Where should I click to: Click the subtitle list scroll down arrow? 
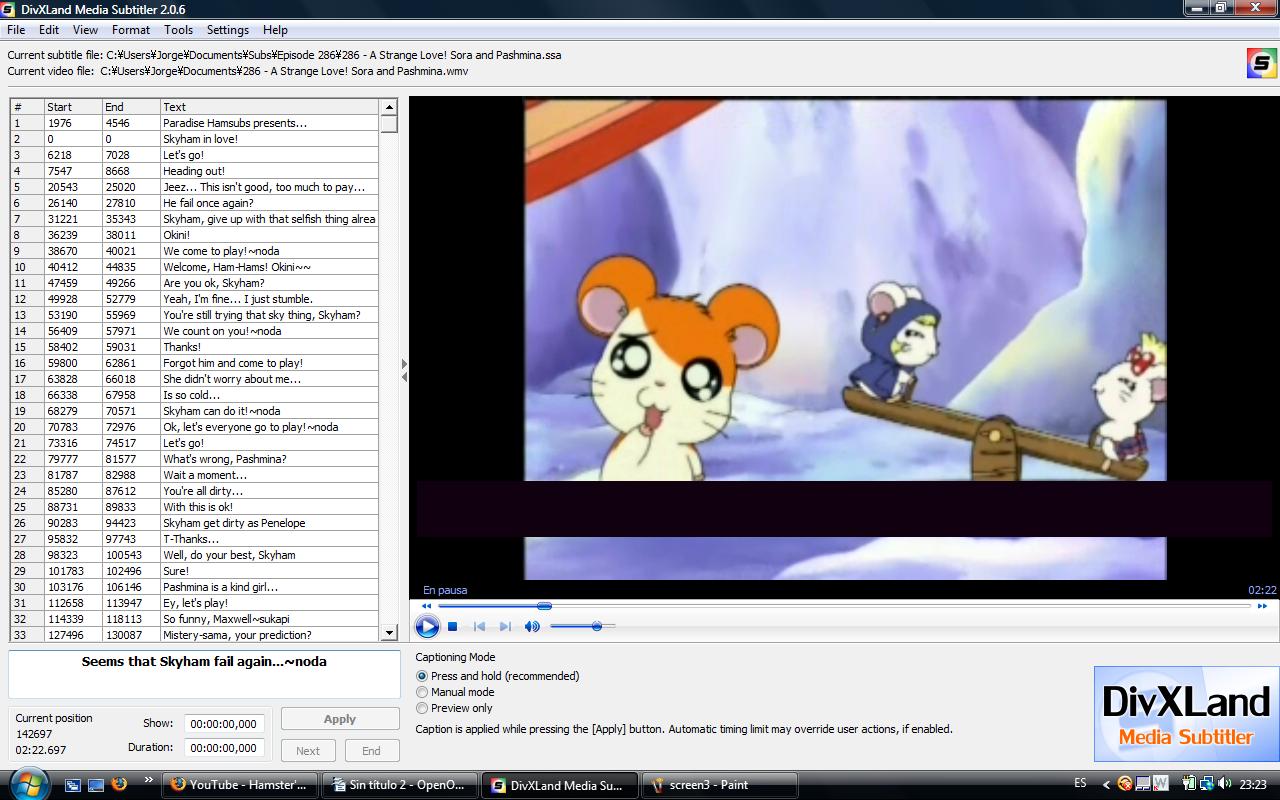tap(389, 633)
